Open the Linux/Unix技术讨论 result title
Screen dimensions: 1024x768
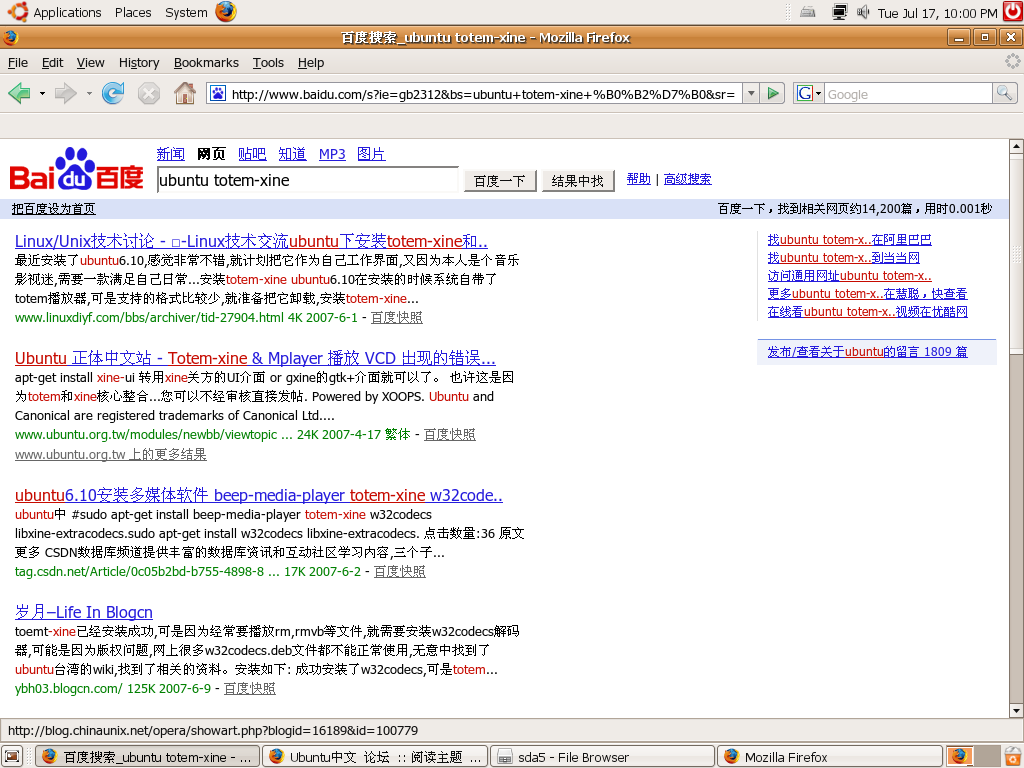tap(251, 241)
